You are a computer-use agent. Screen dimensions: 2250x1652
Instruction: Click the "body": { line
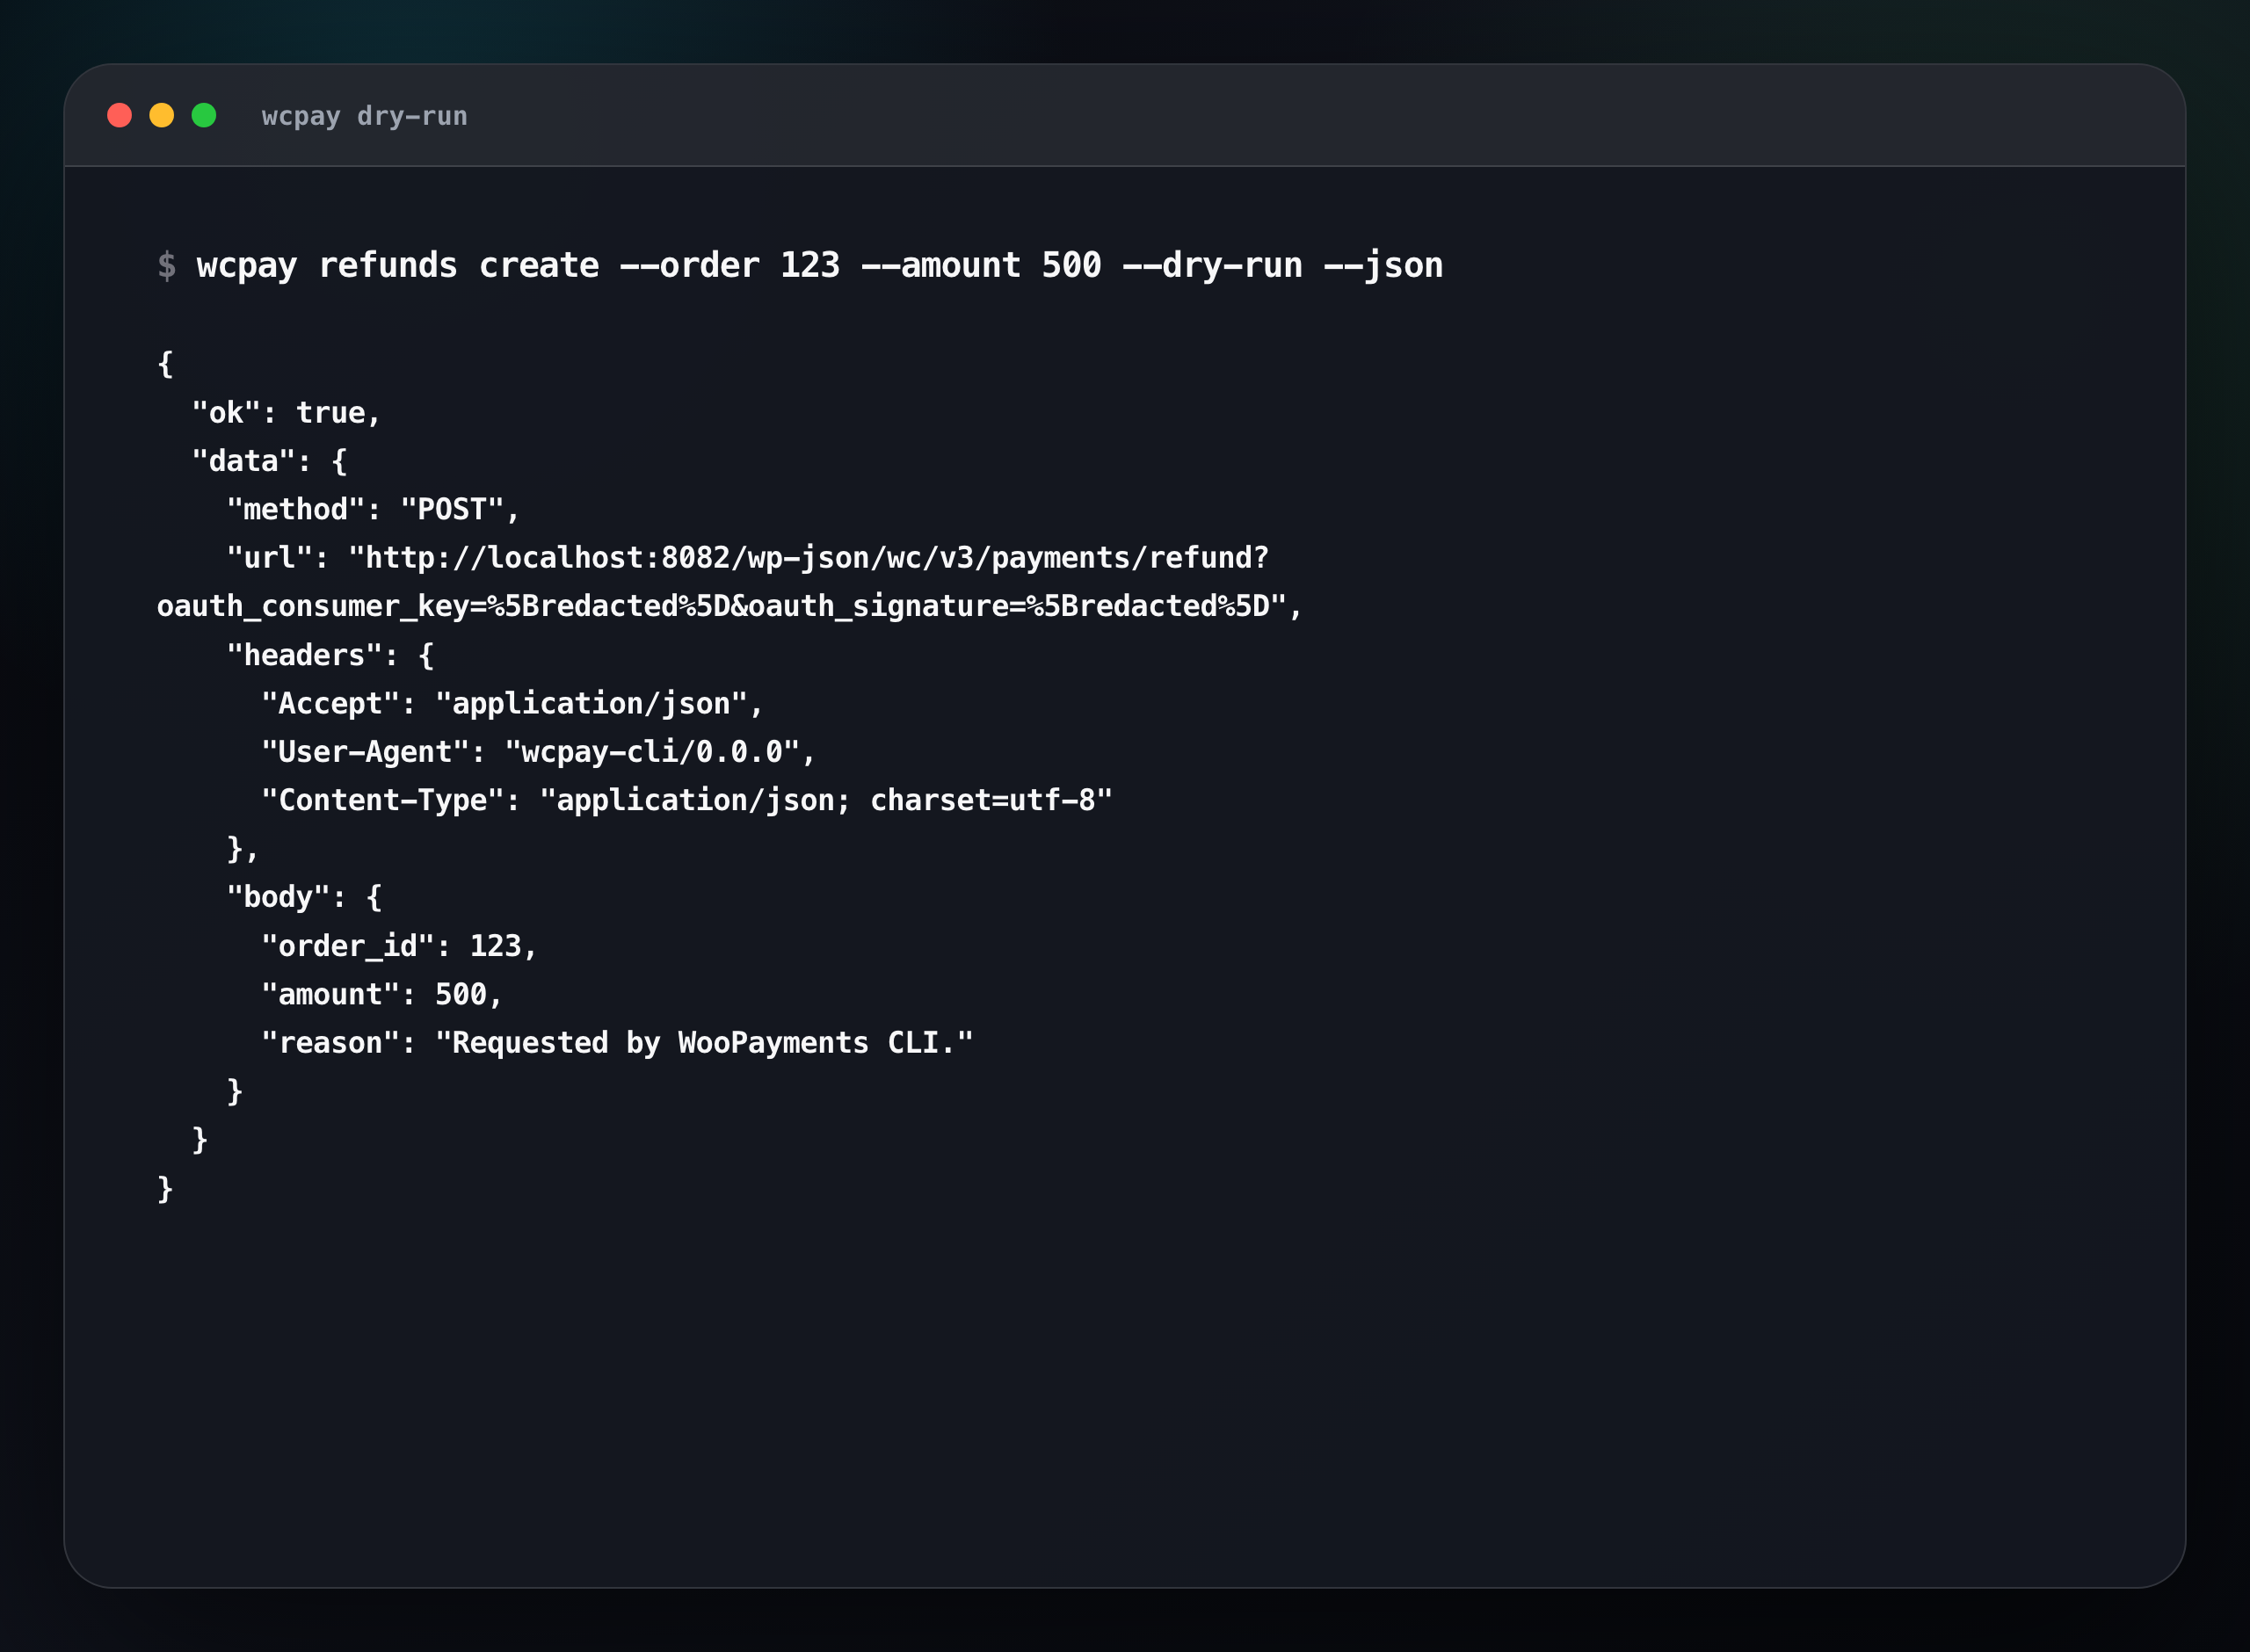pos(304,898)
